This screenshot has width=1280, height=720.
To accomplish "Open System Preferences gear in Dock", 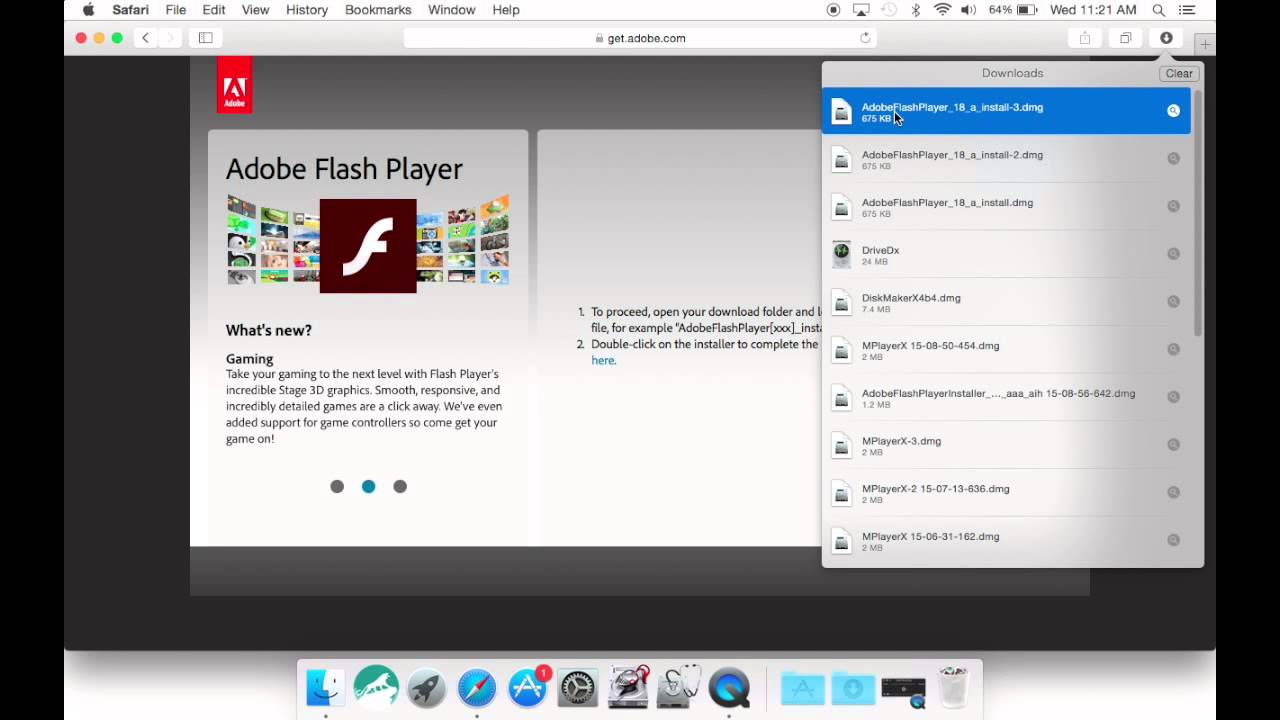I will coord(577,688).
